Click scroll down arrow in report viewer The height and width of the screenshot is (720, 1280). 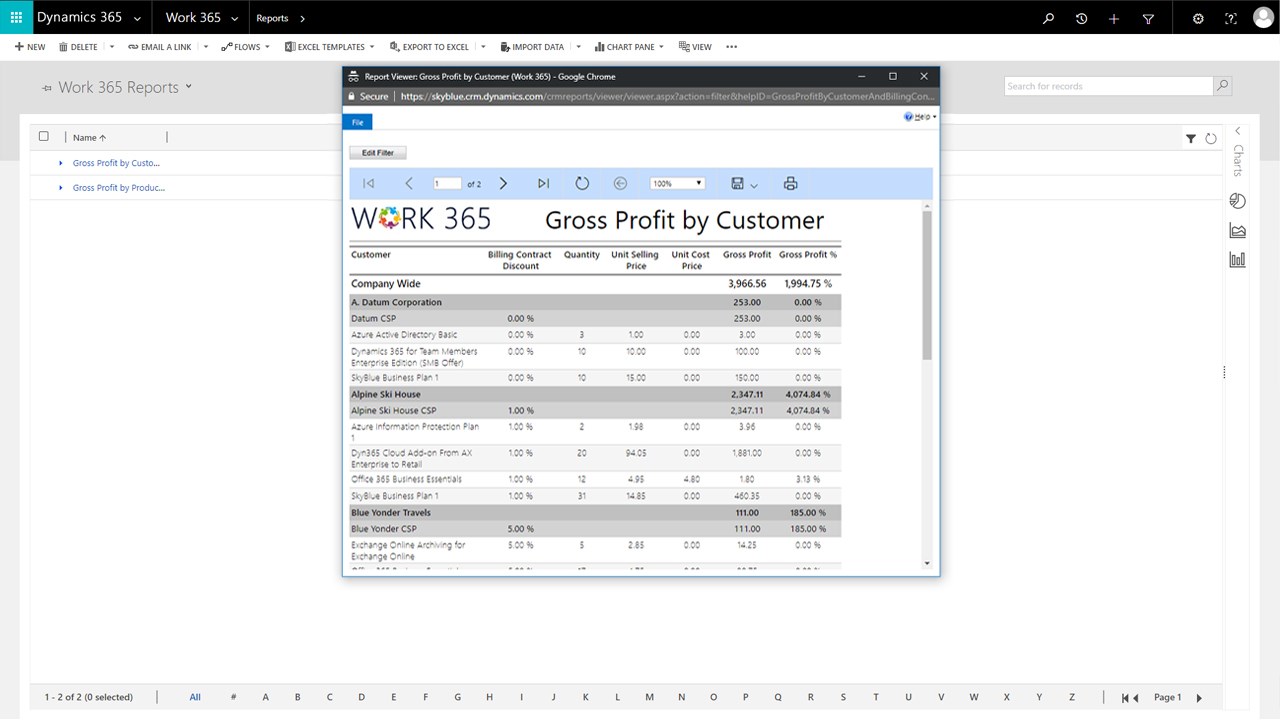pyautogui.click(x=927, y=564)
